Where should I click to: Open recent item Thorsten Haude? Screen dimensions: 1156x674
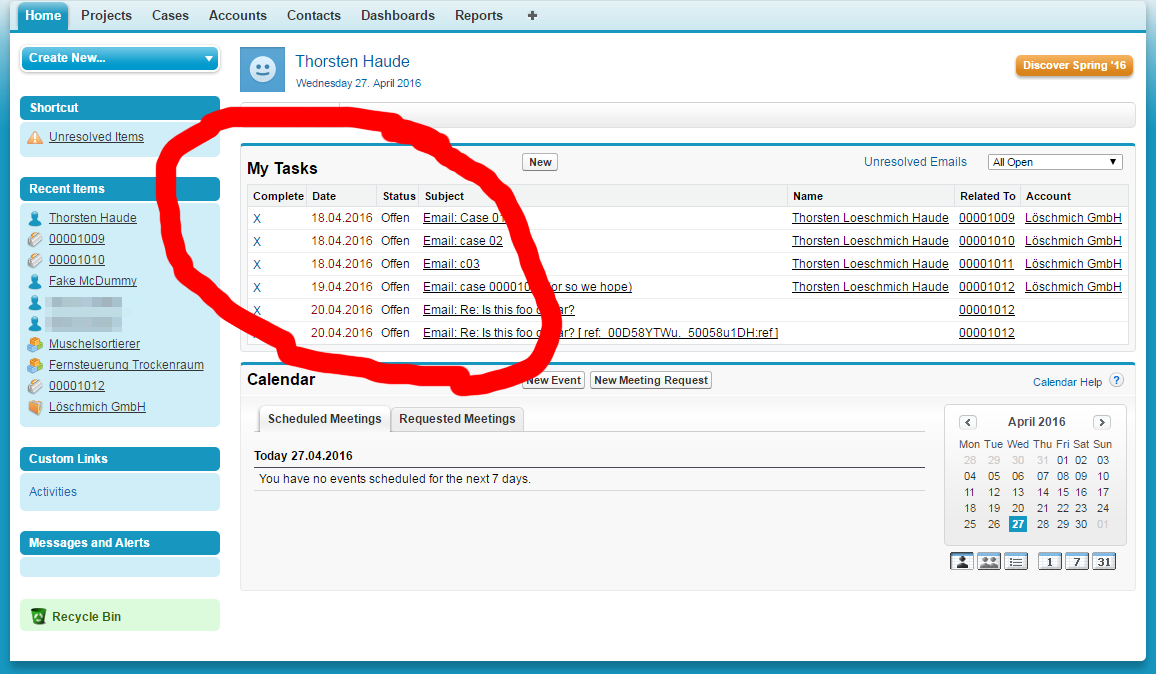pos(92,218)
